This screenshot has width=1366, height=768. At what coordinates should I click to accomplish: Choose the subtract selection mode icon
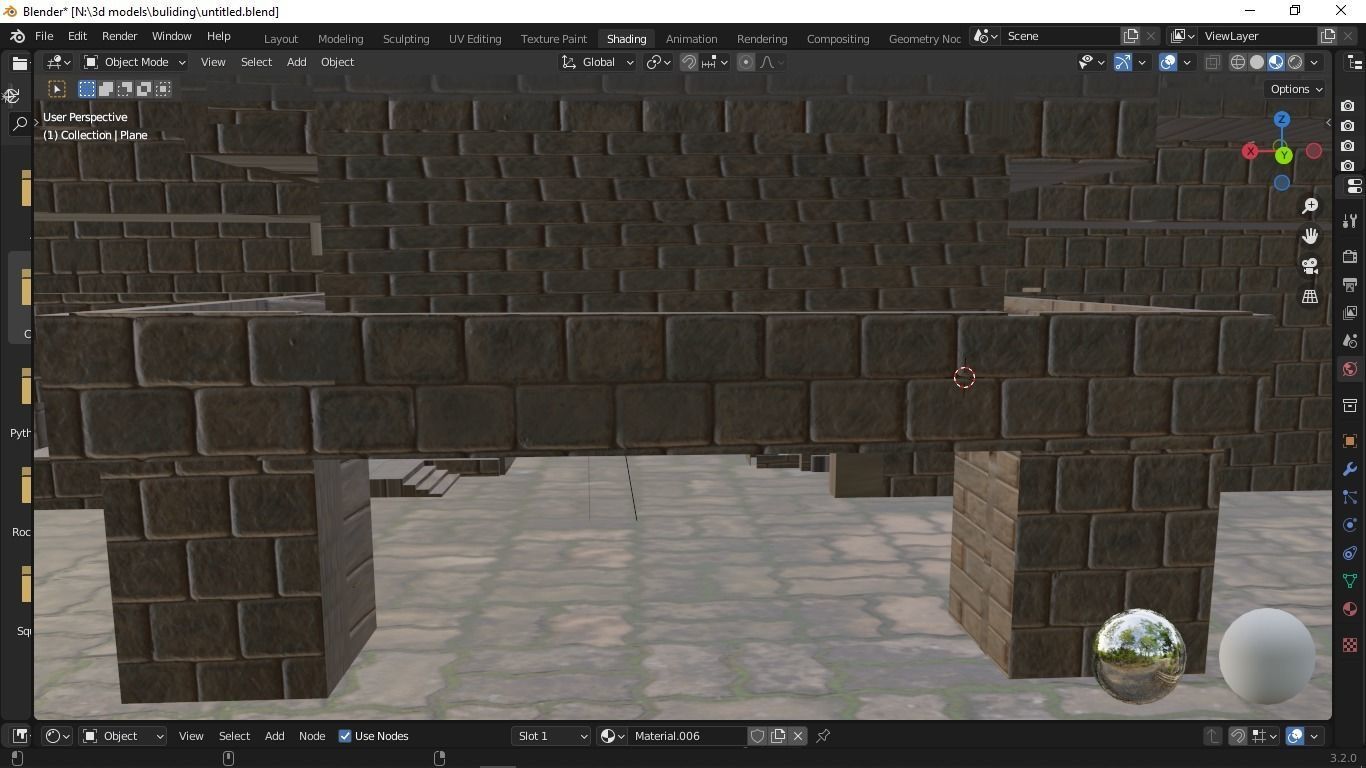[125, 89]
